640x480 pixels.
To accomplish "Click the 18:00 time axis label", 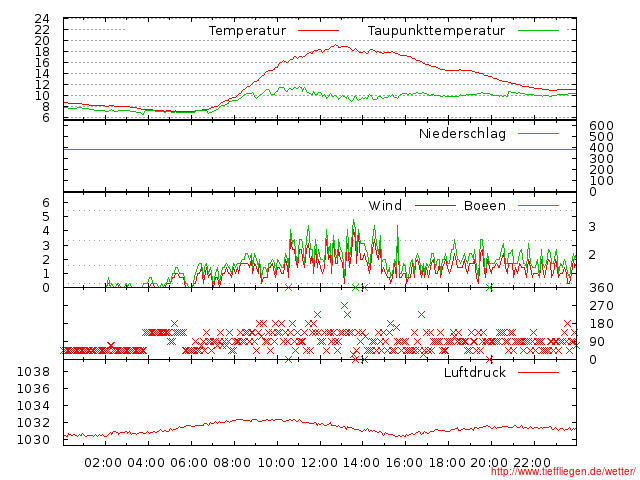I will point(447,463).
